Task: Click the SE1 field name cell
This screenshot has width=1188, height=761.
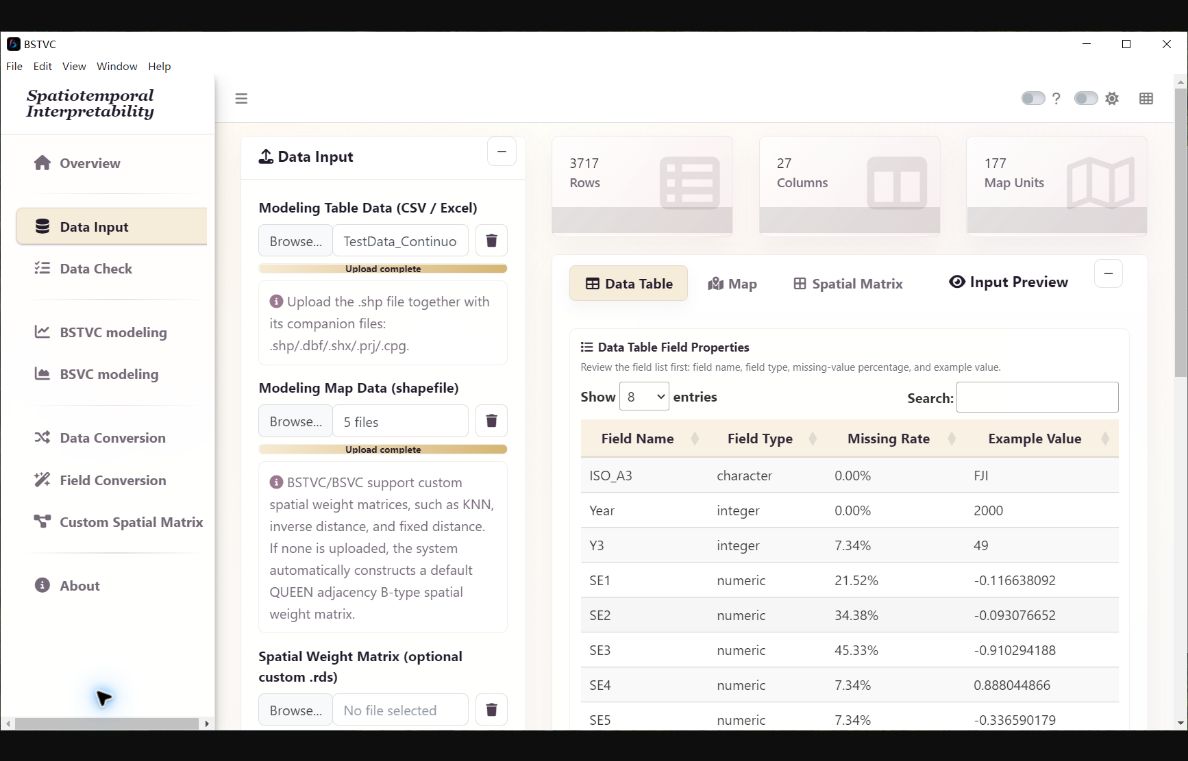Action: tap(645, 580)
